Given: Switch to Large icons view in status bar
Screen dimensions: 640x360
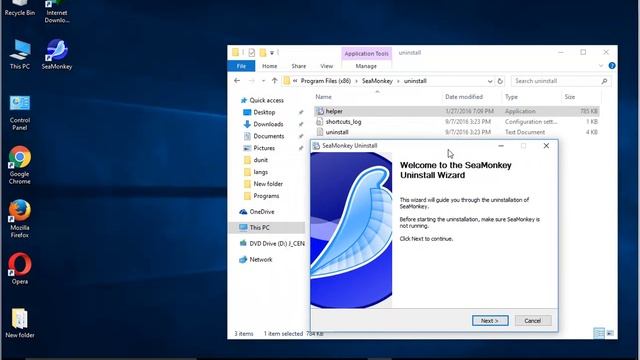Looking at the screenshot, I should [x=610, y=333].
